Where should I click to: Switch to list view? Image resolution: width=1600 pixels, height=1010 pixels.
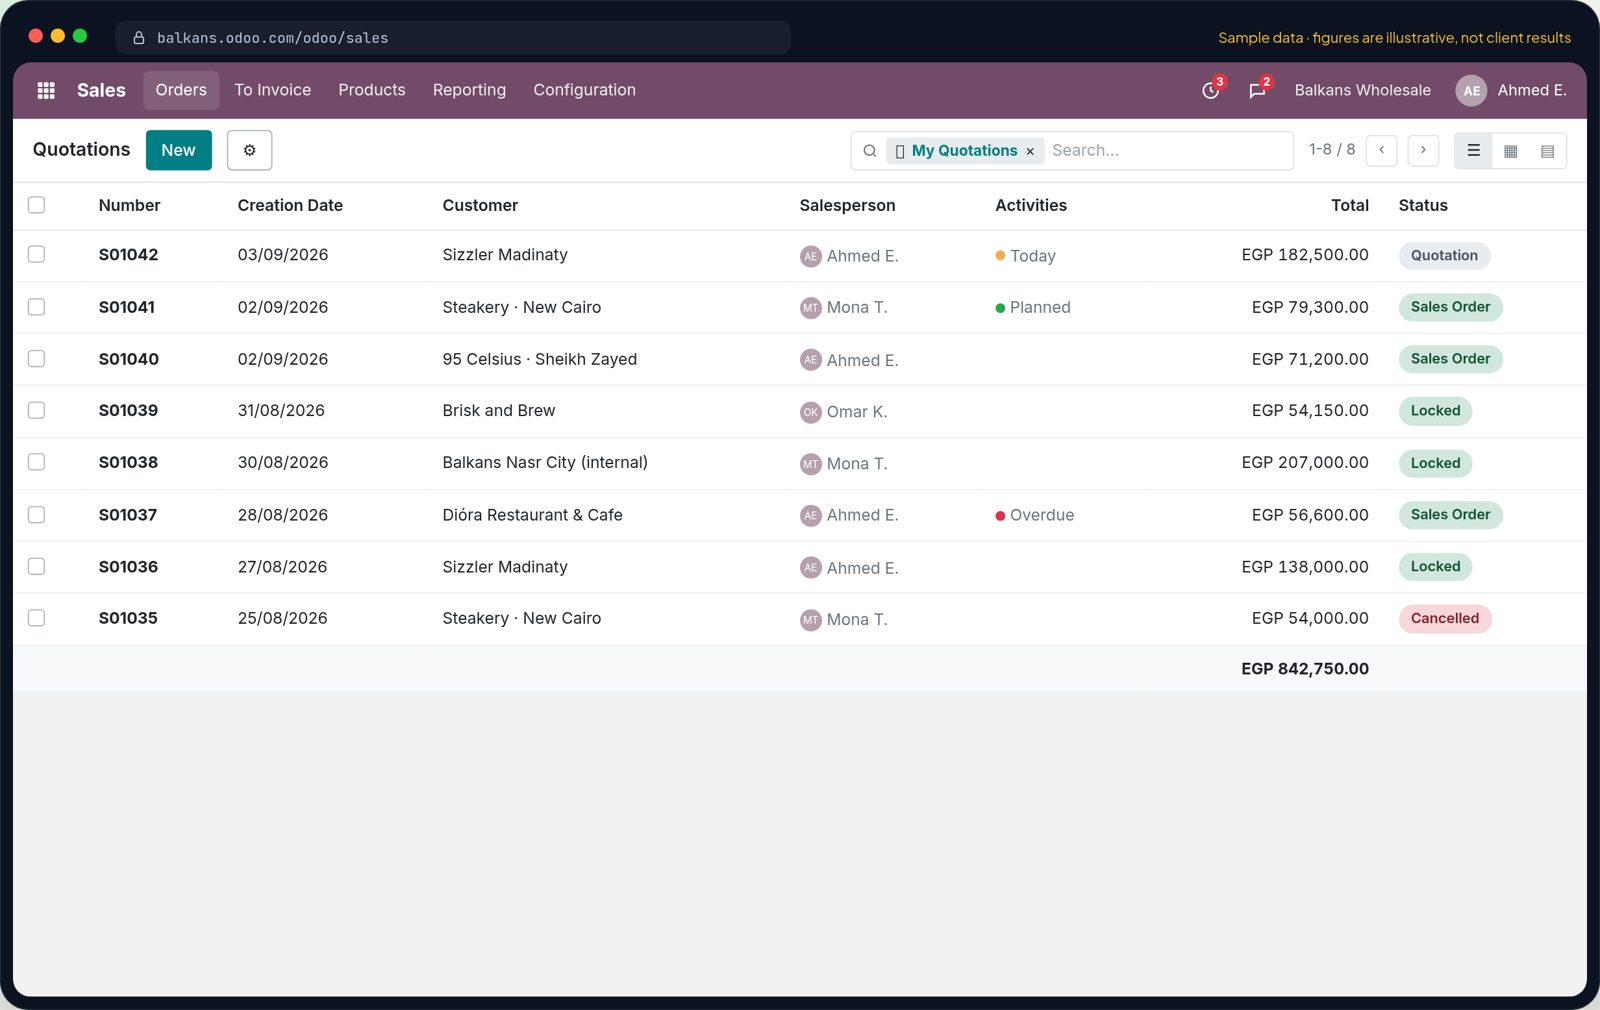1473,150
